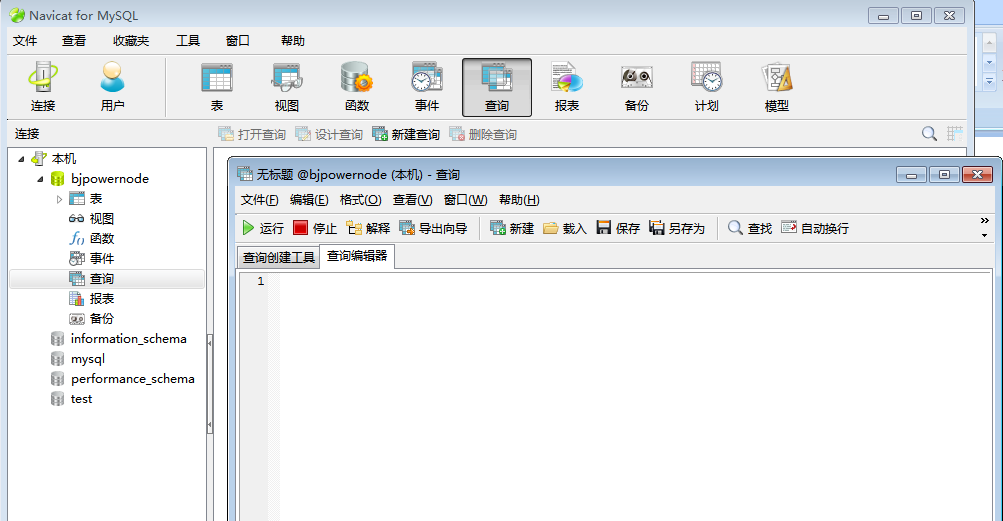
Task: Select the 查询 (Query) main toolbar icon
Action: [497, 87]
